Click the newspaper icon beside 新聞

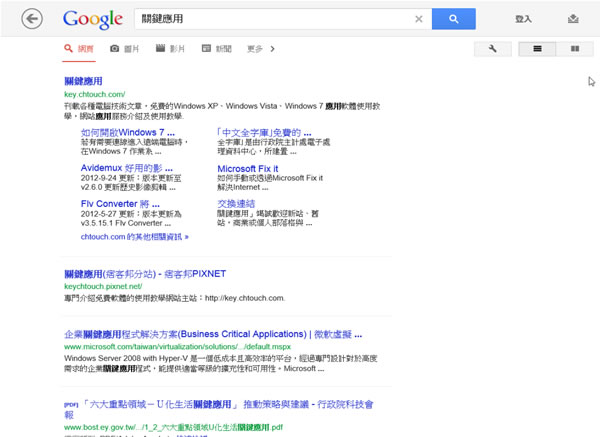[206, 48]
